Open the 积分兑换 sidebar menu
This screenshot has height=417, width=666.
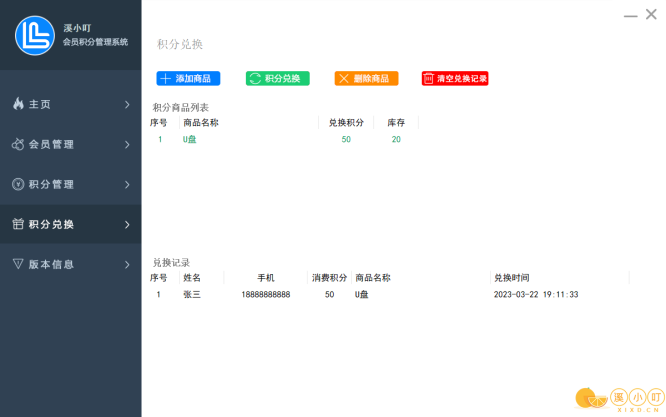pyautogui.click(x=70, y=224)
